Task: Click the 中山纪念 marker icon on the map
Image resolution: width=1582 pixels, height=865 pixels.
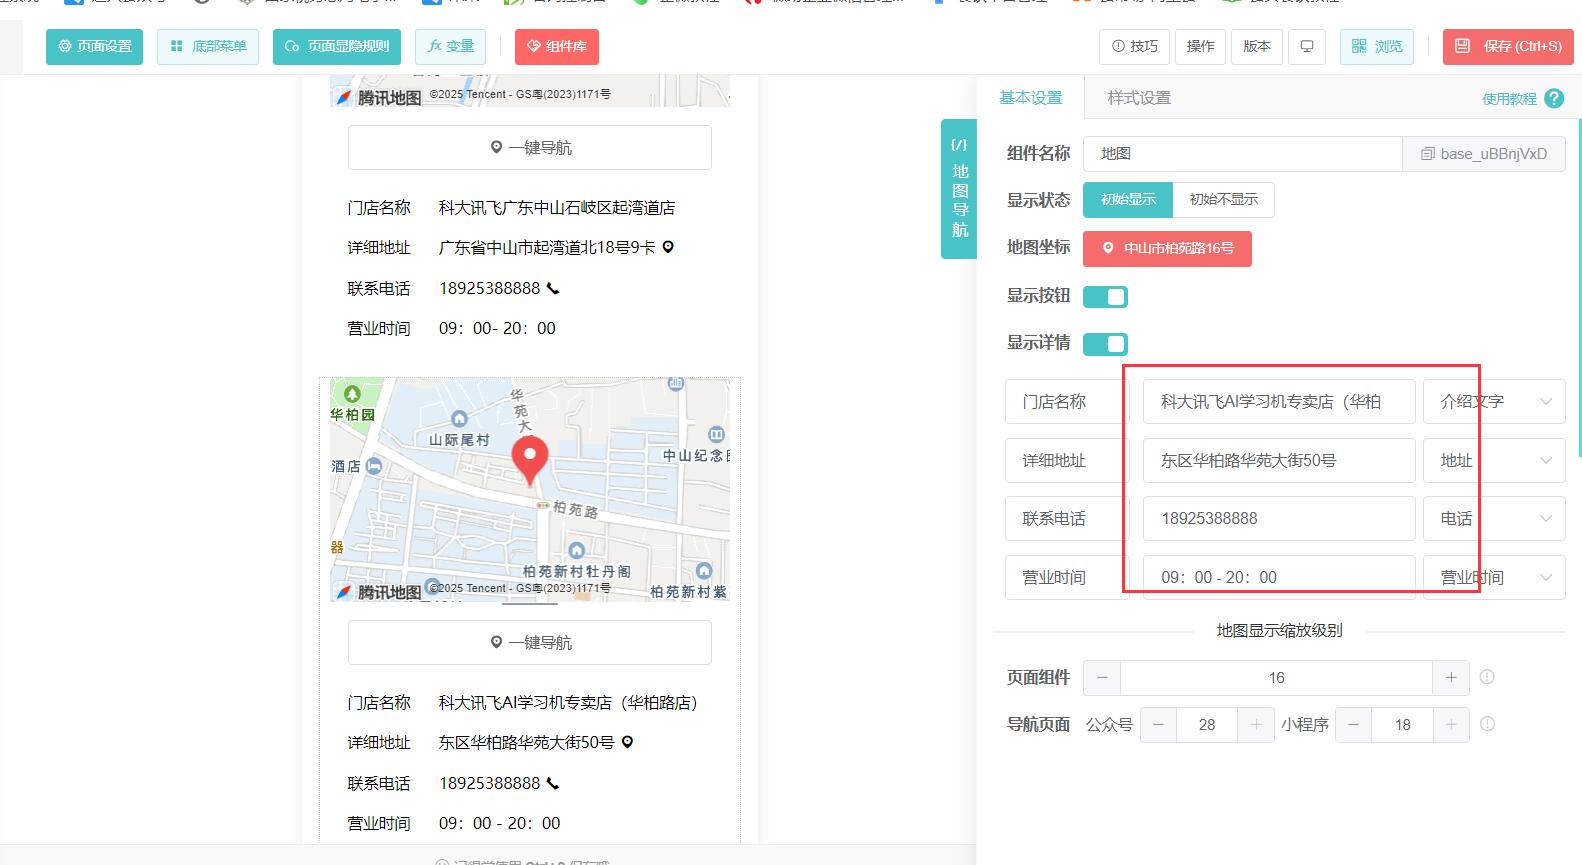Action: point(717,434)
